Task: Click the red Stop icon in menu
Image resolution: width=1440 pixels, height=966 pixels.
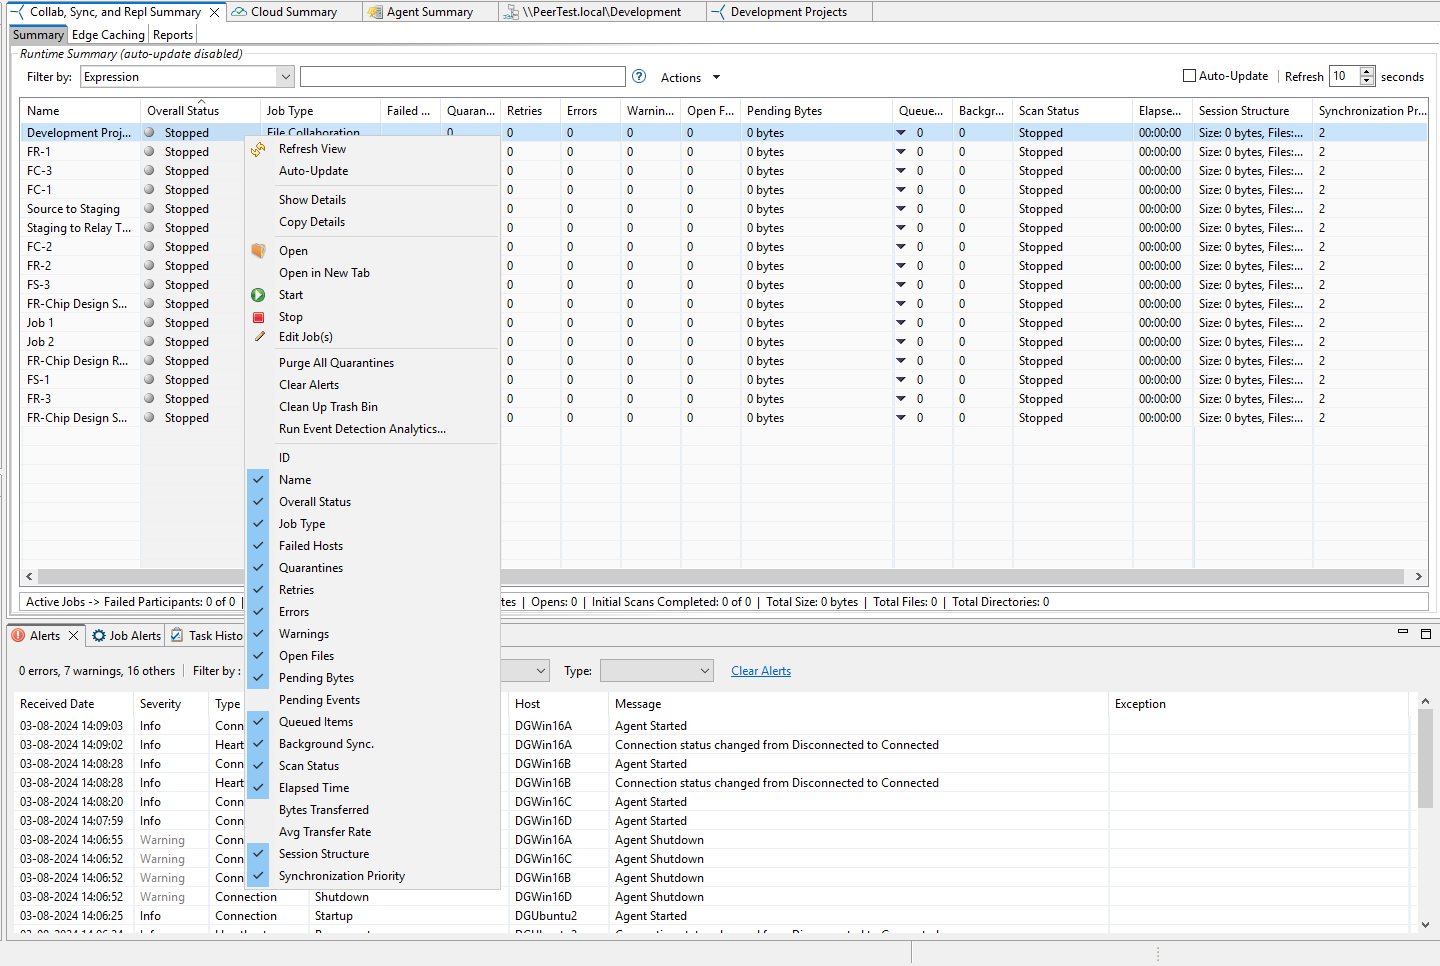Action: 258,317
